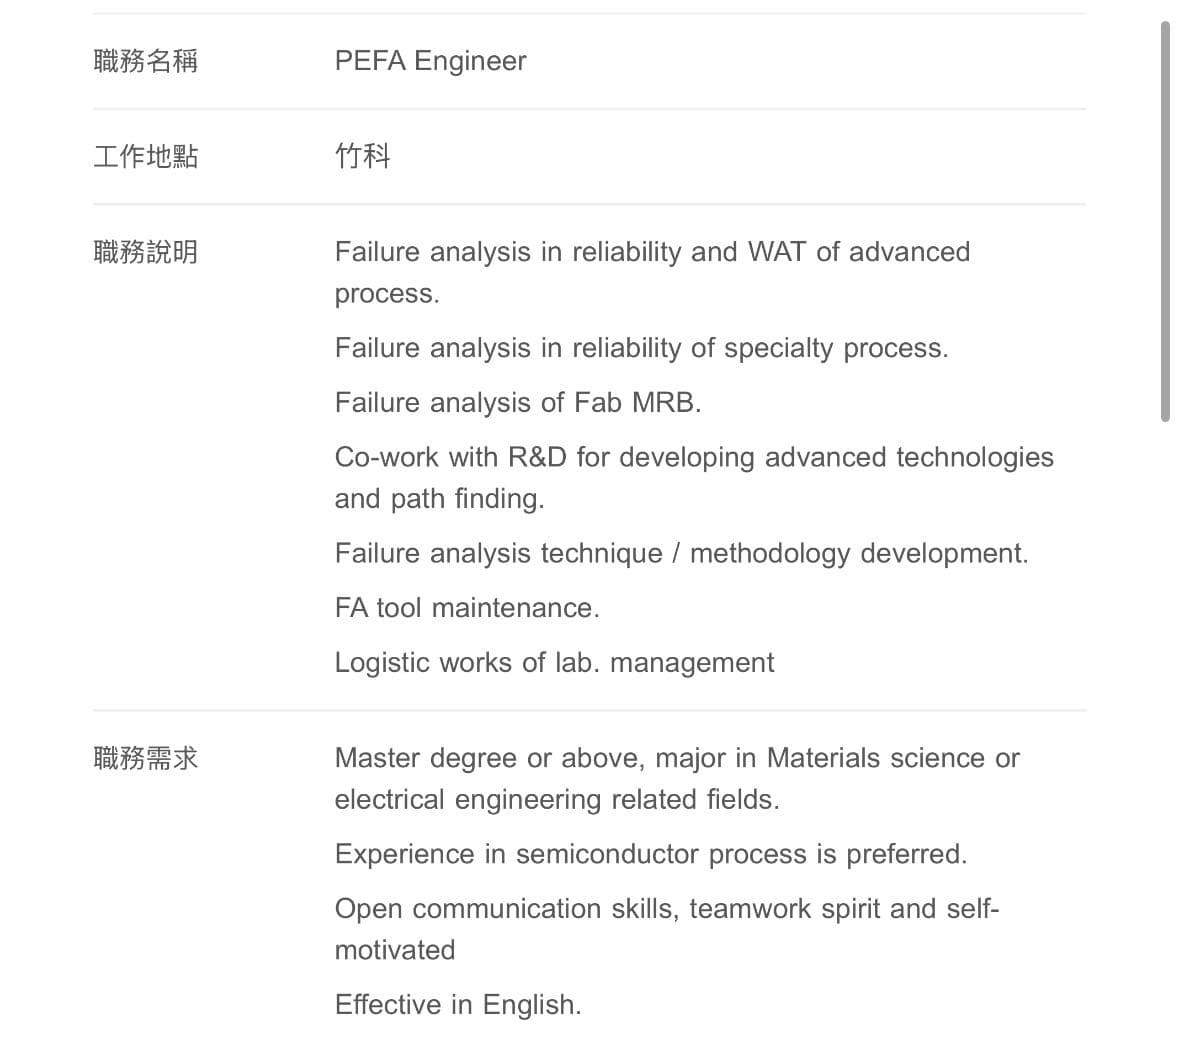Click the 'Failure analysis technique / methodology development.' line

click(x=681, y=554)
